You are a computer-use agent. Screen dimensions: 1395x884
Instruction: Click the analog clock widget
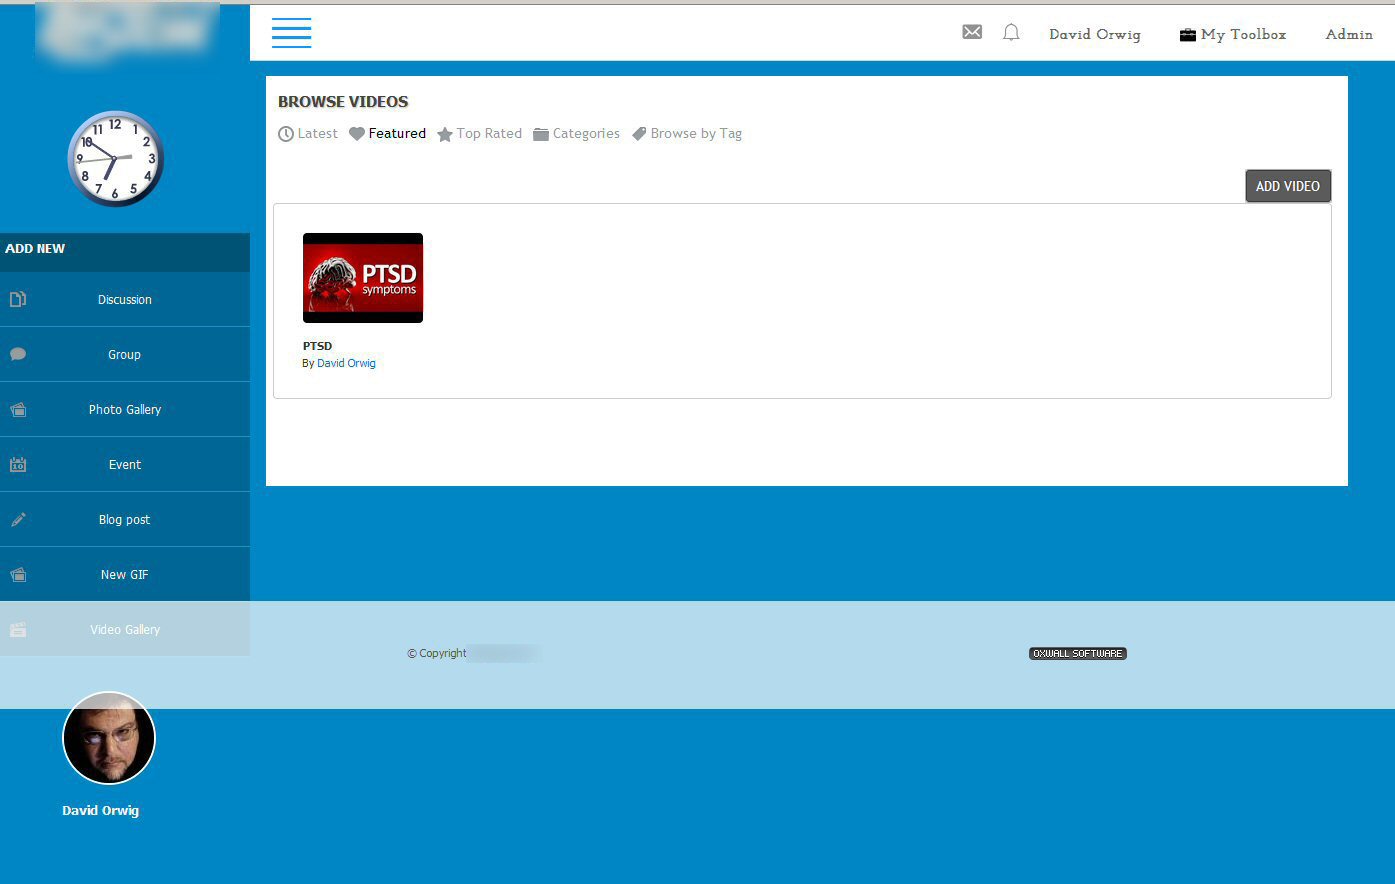pos(115,159)
